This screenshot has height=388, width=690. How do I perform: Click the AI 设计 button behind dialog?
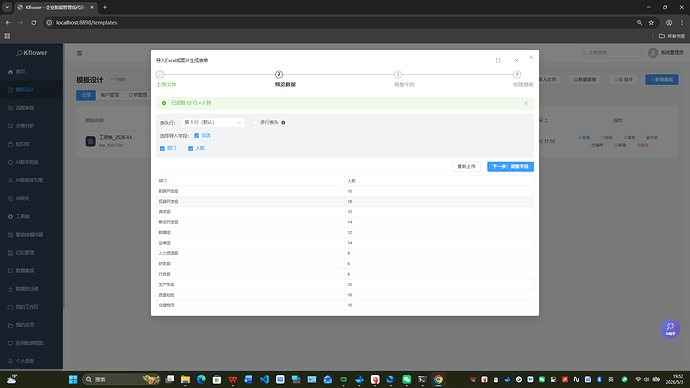click(623, 80)
